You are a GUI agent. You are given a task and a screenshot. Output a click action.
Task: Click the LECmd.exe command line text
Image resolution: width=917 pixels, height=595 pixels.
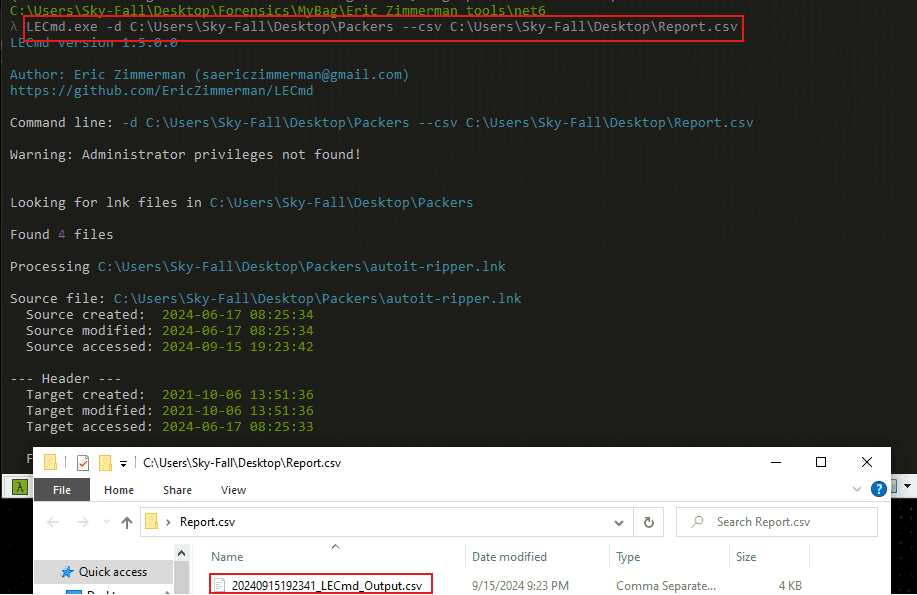coord(382,27)
